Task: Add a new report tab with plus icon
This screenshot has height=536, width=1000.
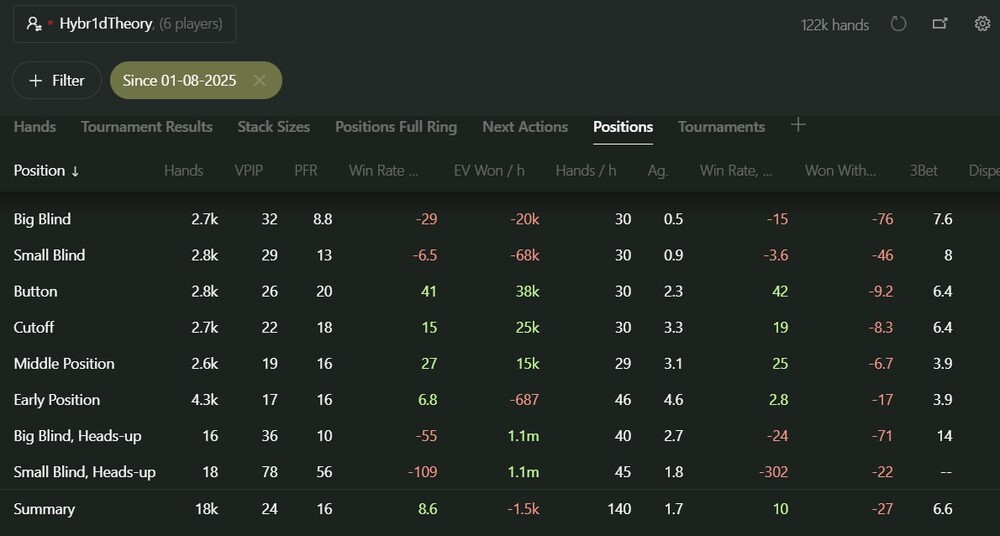Action: [x=798, y=125]
